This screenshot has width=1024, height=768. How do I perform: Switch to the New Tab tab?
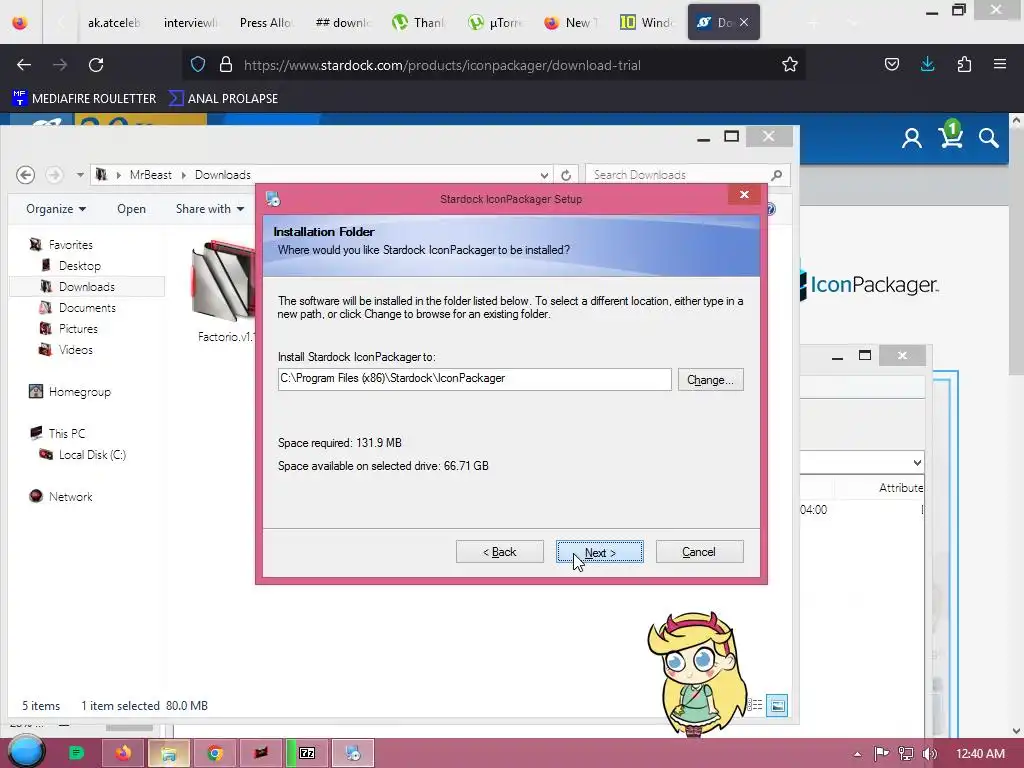click(571, 23)
